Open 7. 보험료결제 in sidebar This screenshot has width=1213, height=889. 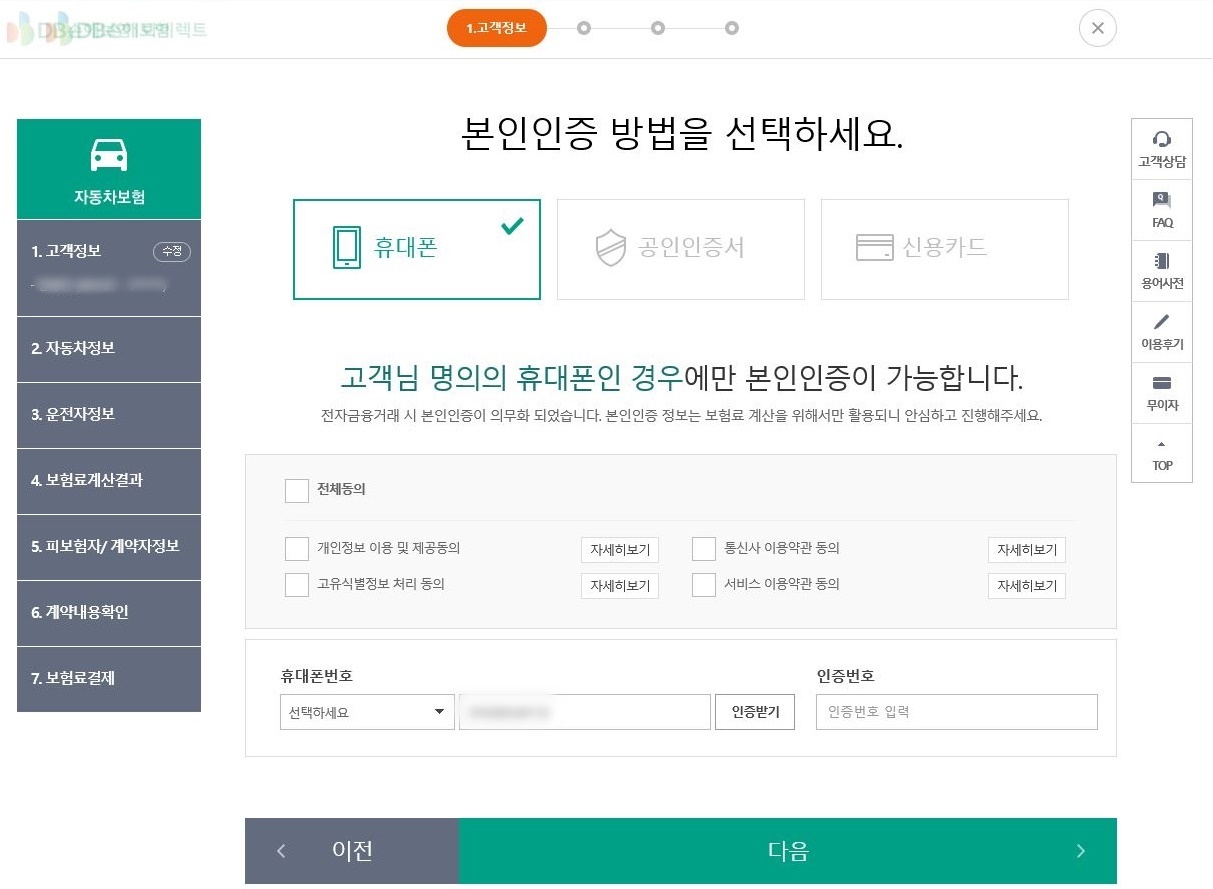[x=109, y=679]
